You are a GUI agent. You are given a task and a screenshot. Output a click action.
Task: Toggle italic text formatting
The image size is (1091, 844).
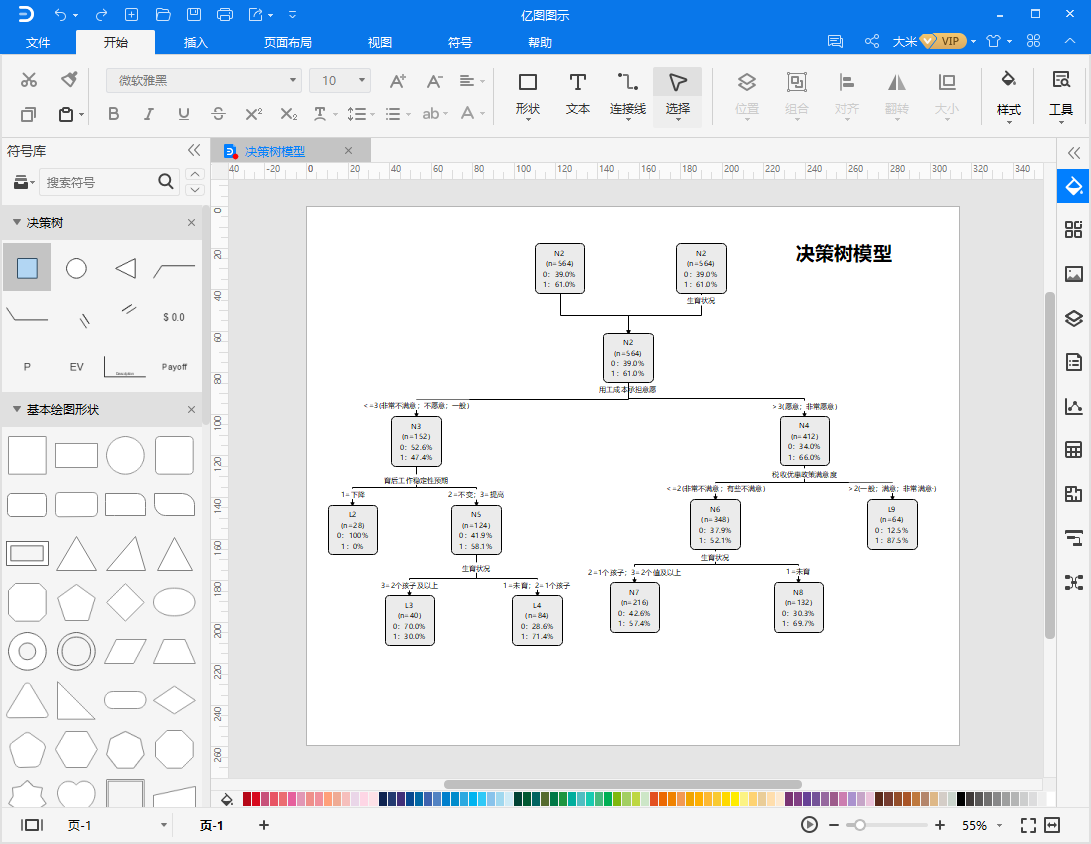point(148,113)
